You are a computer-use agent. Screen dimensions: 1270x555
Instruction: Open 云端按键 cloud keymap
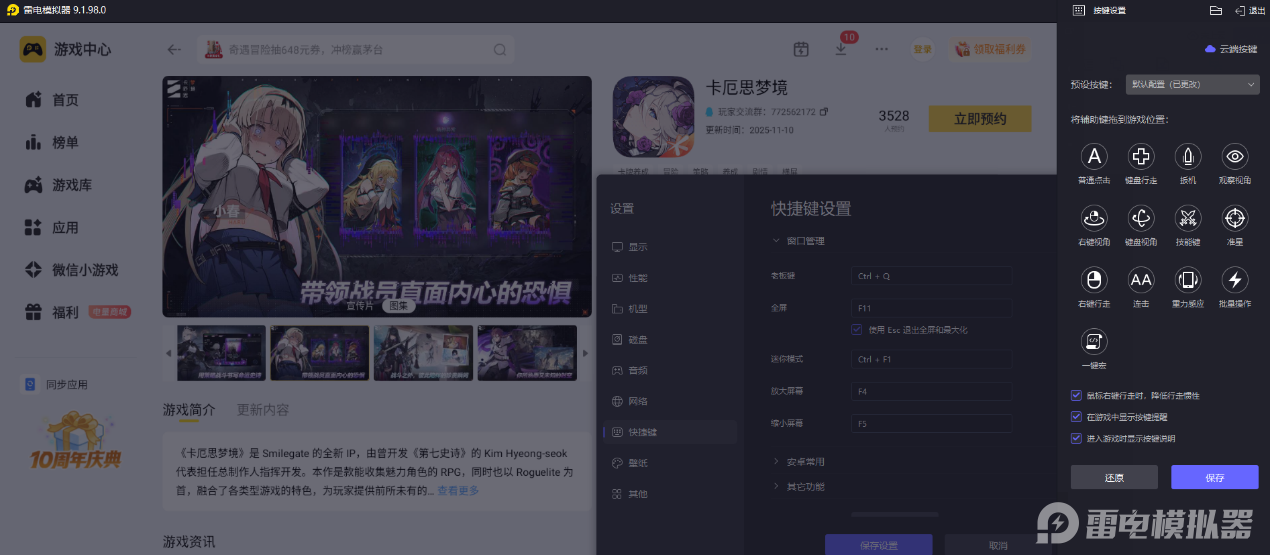(1231, 48)
